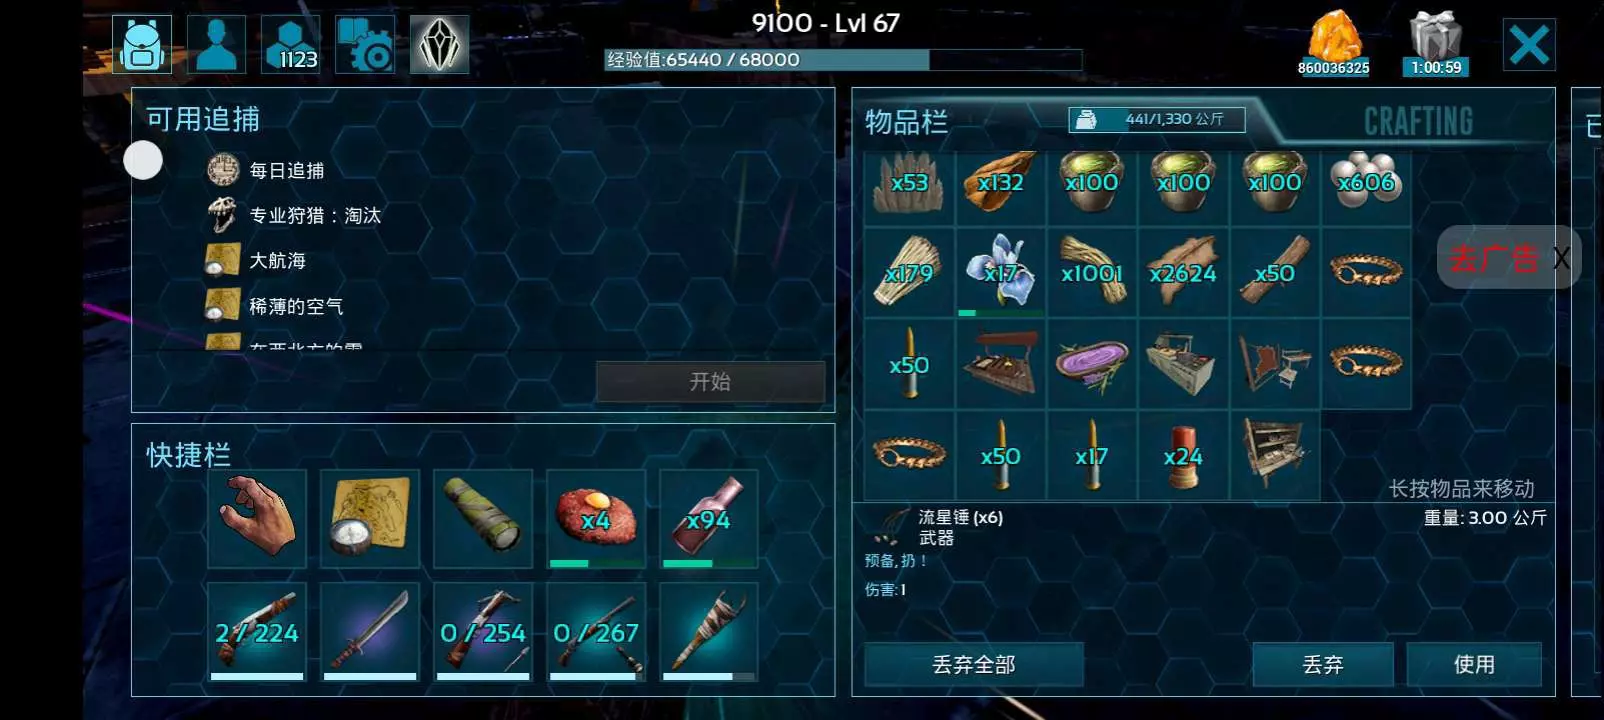Select the 稀薄的空气 pursuit entry
1604x720 pixels.
(x=296, y=307)
